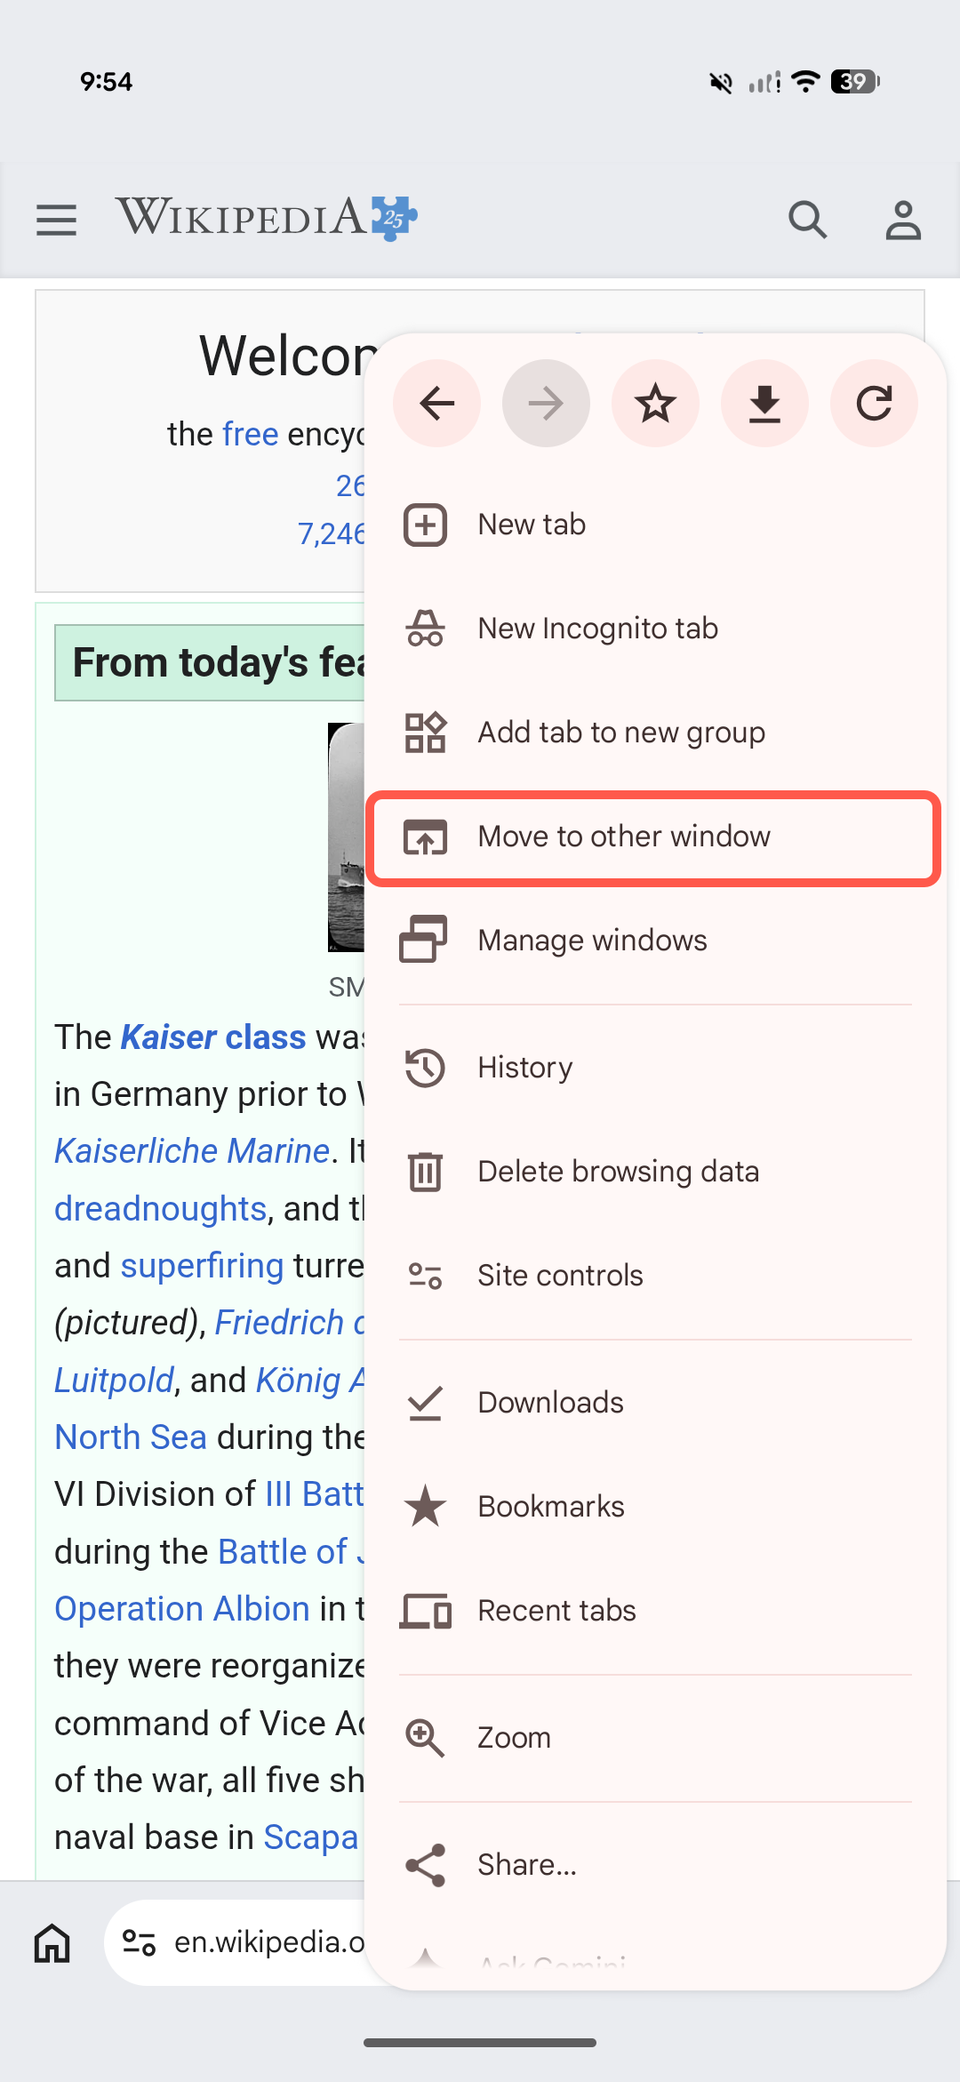Open Recent tabs entry
The image size is (960, 2082).
[655, 1611]
